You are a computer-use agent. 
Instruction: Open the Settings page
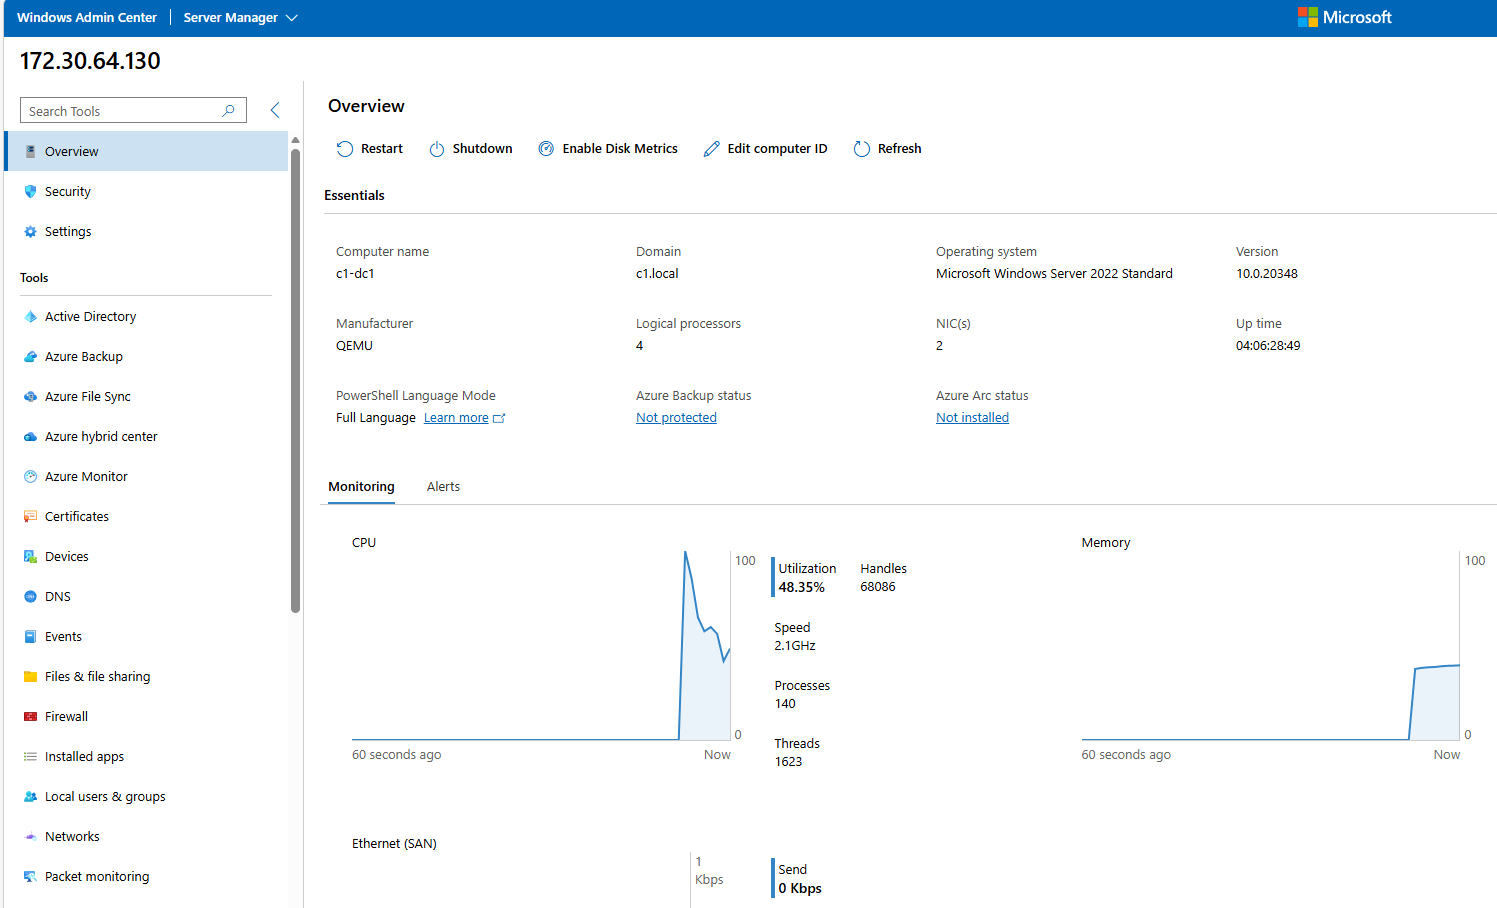[x=68, y=231]
